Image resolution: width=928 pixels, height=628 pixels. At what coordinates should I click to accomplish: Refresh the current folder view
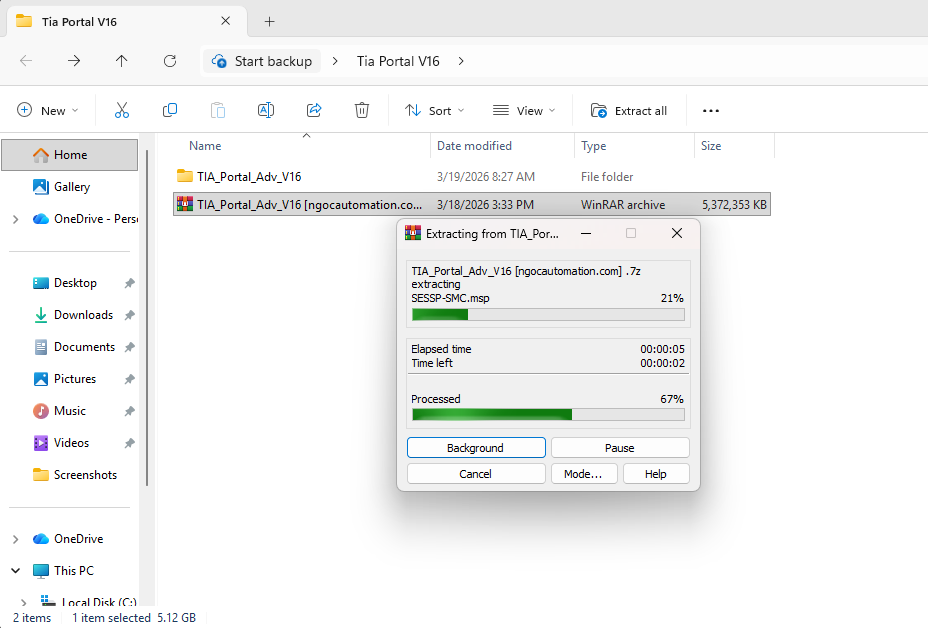(x=170, y=61)
